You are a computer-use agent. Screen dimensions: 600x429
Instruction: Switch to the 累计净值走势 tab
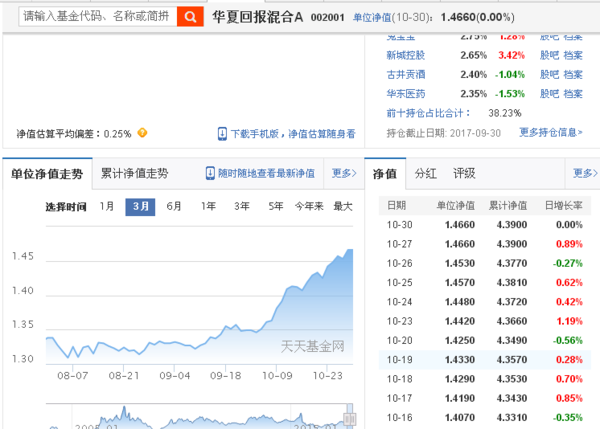[x=134, y=173]
